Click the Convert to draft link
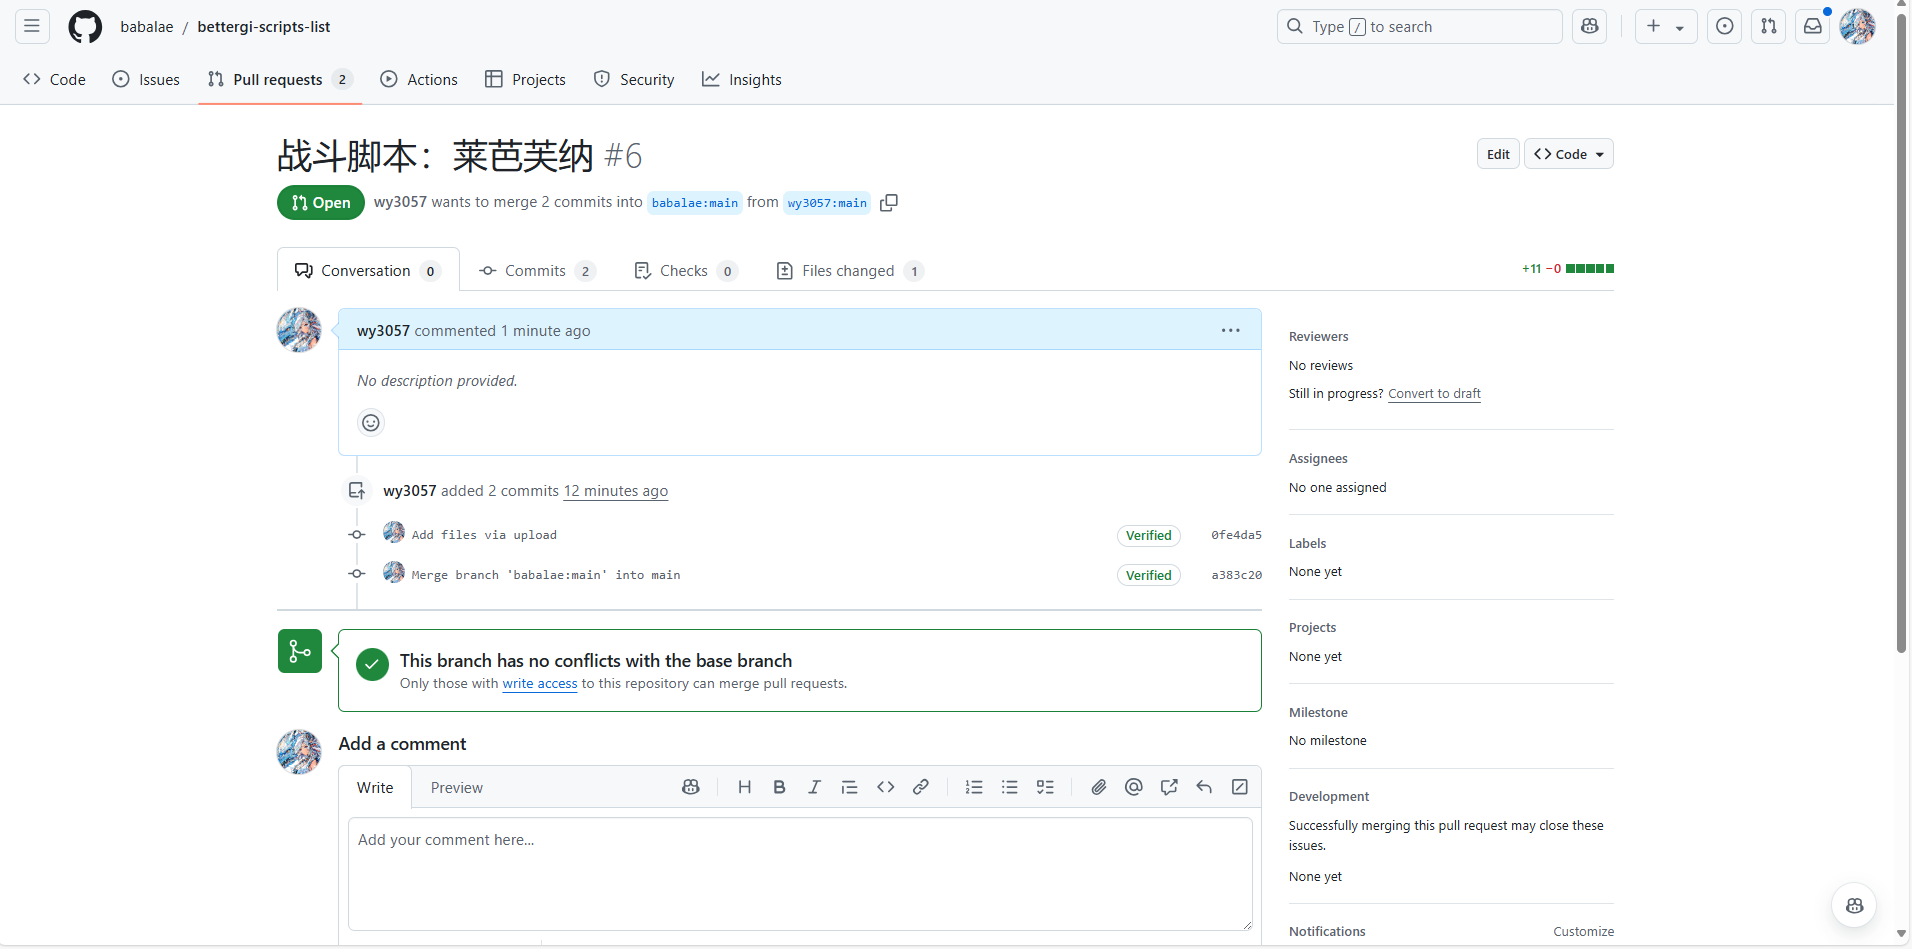 click(1434, 394)
